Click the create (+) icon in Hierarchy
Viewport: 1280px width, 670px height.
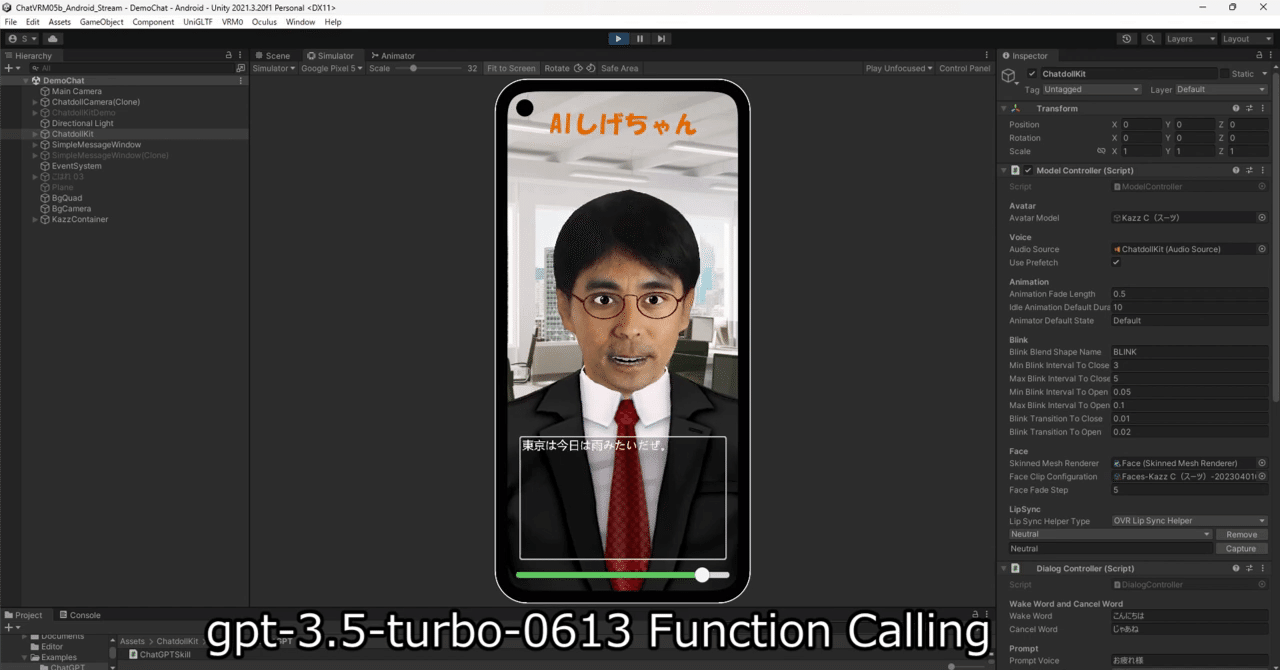coord(8,67)
